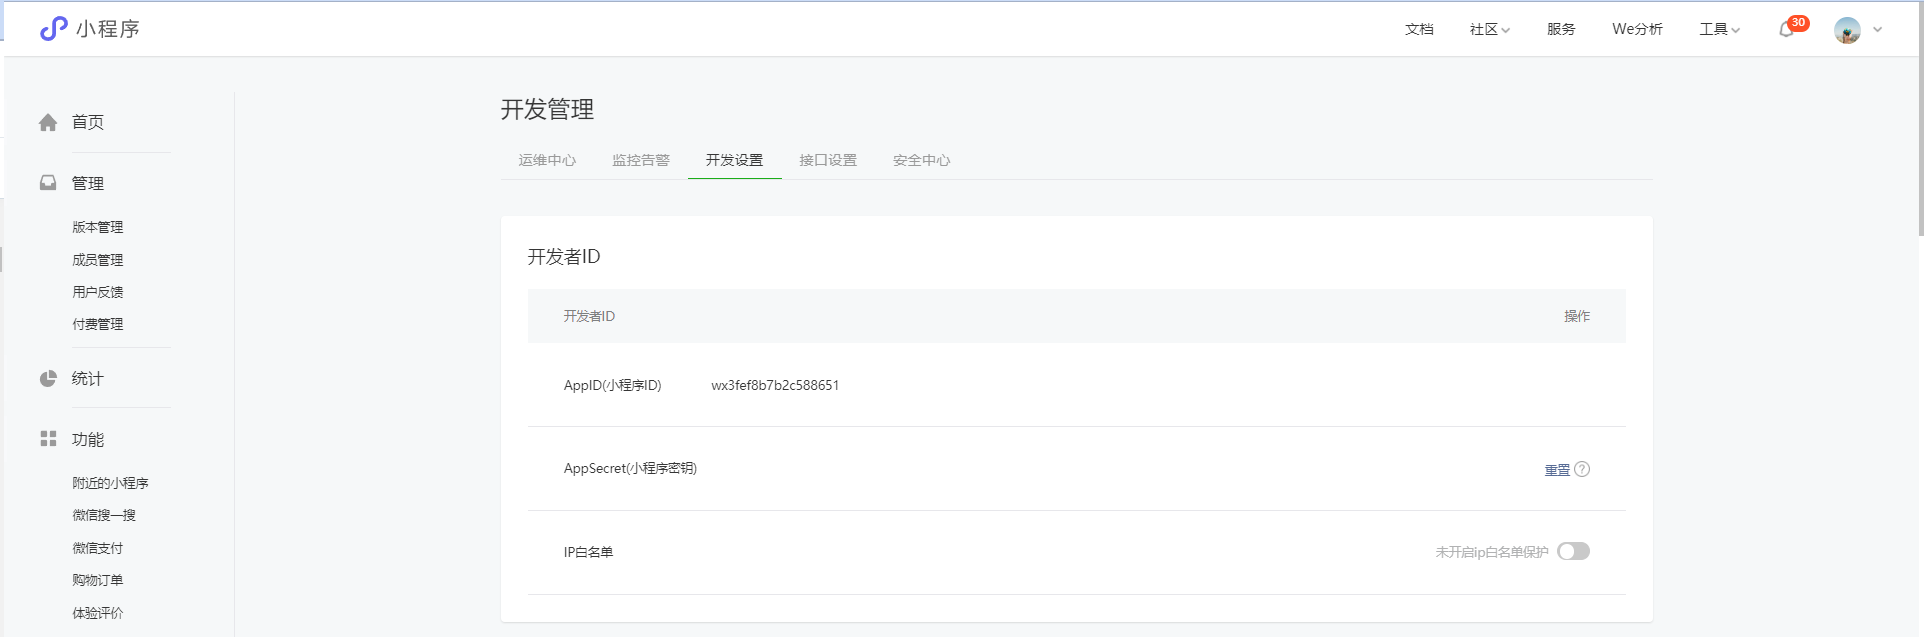Enable the IP白名单 protection toggle
This screenshot has height=637, width=1924.
pos(1573,552)
